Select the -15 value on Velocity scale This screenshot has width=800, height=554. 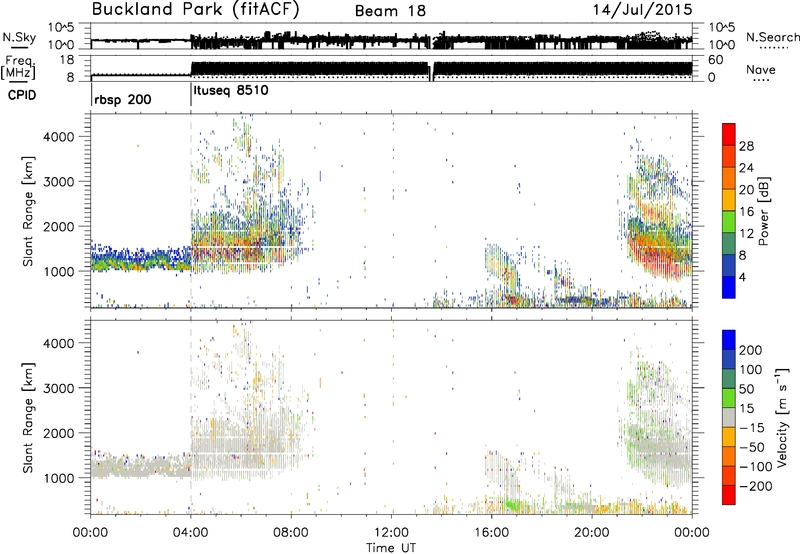(x=752, y=427)
